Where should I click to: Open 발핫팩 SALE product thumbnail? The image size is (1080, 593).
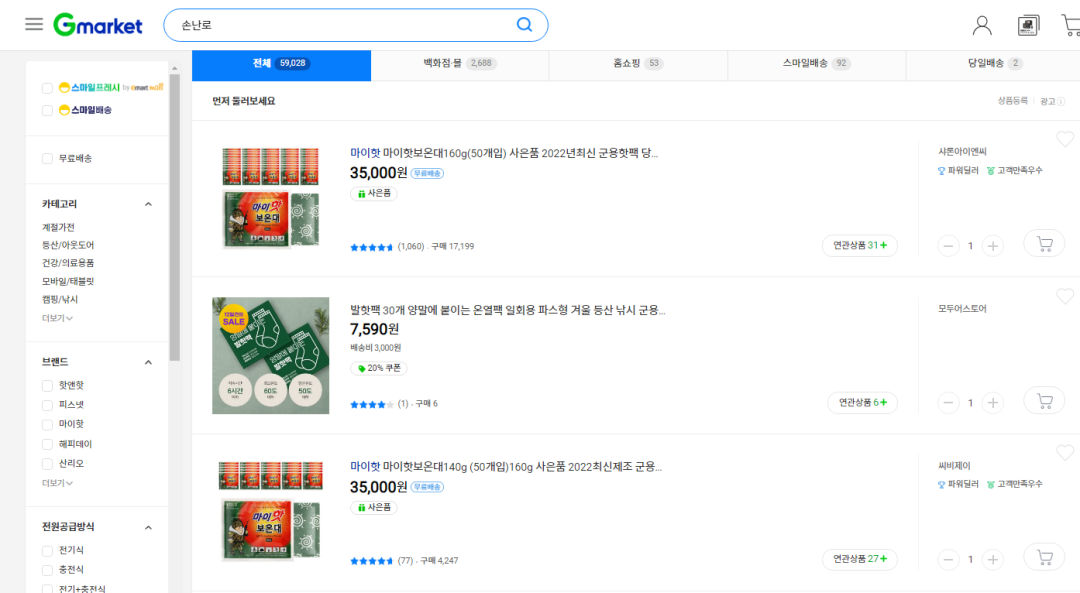[271, 355]
